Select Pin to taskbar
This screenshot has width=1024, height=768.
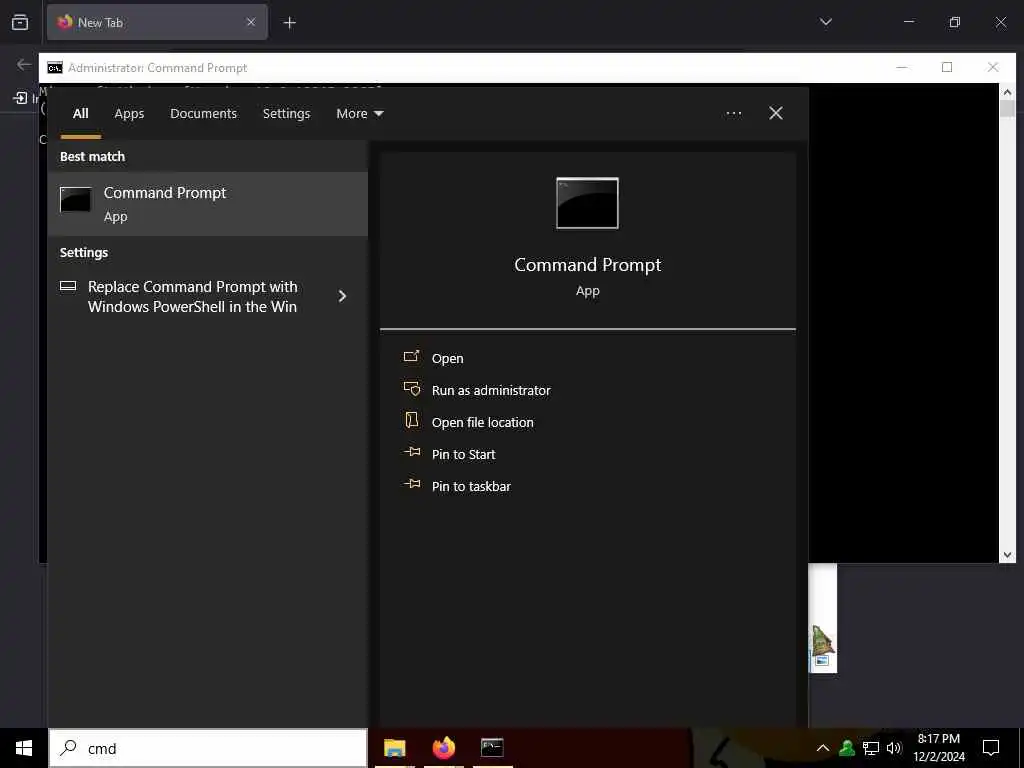[471, 487]
